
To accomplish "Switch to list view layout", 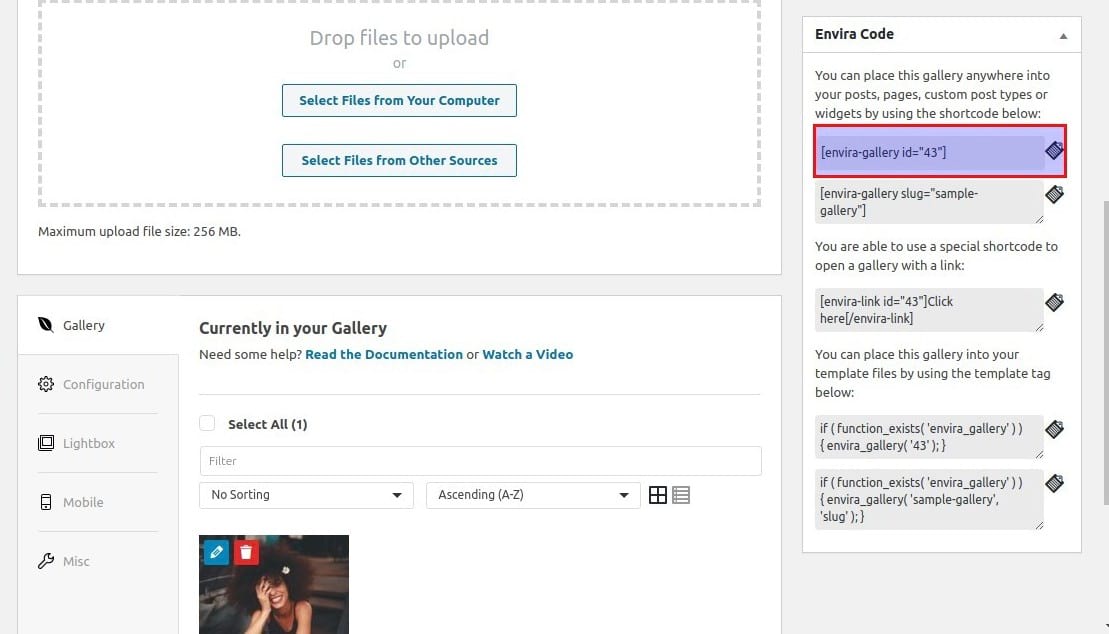I will coord(681,495).
